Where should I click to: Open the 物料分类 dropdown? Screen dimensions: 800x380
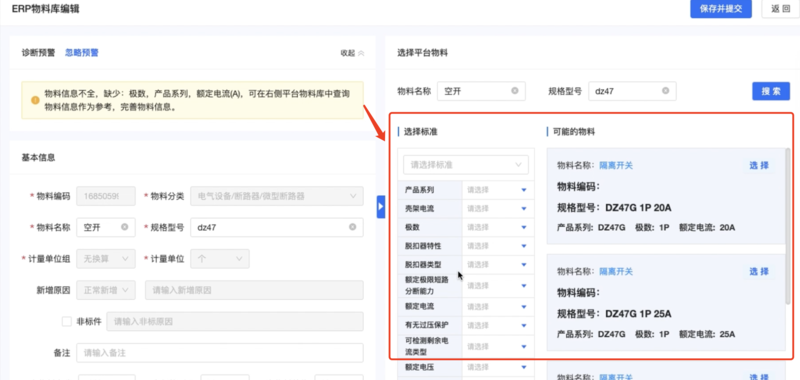tap(277, 196)
